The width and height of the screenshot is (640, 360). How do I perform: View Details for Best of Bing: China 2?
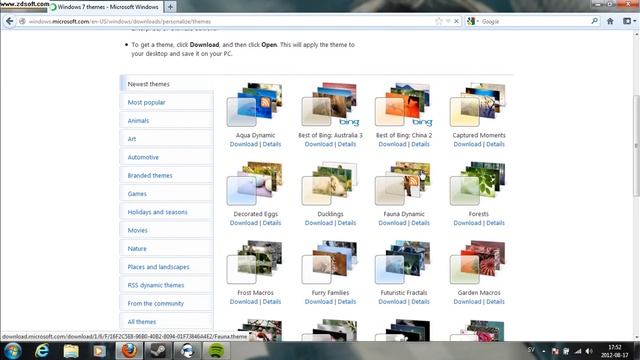420,144
